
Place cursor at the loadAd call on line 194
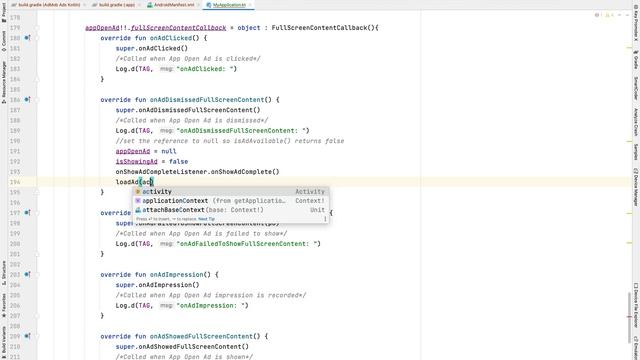(x=127, y=182)
